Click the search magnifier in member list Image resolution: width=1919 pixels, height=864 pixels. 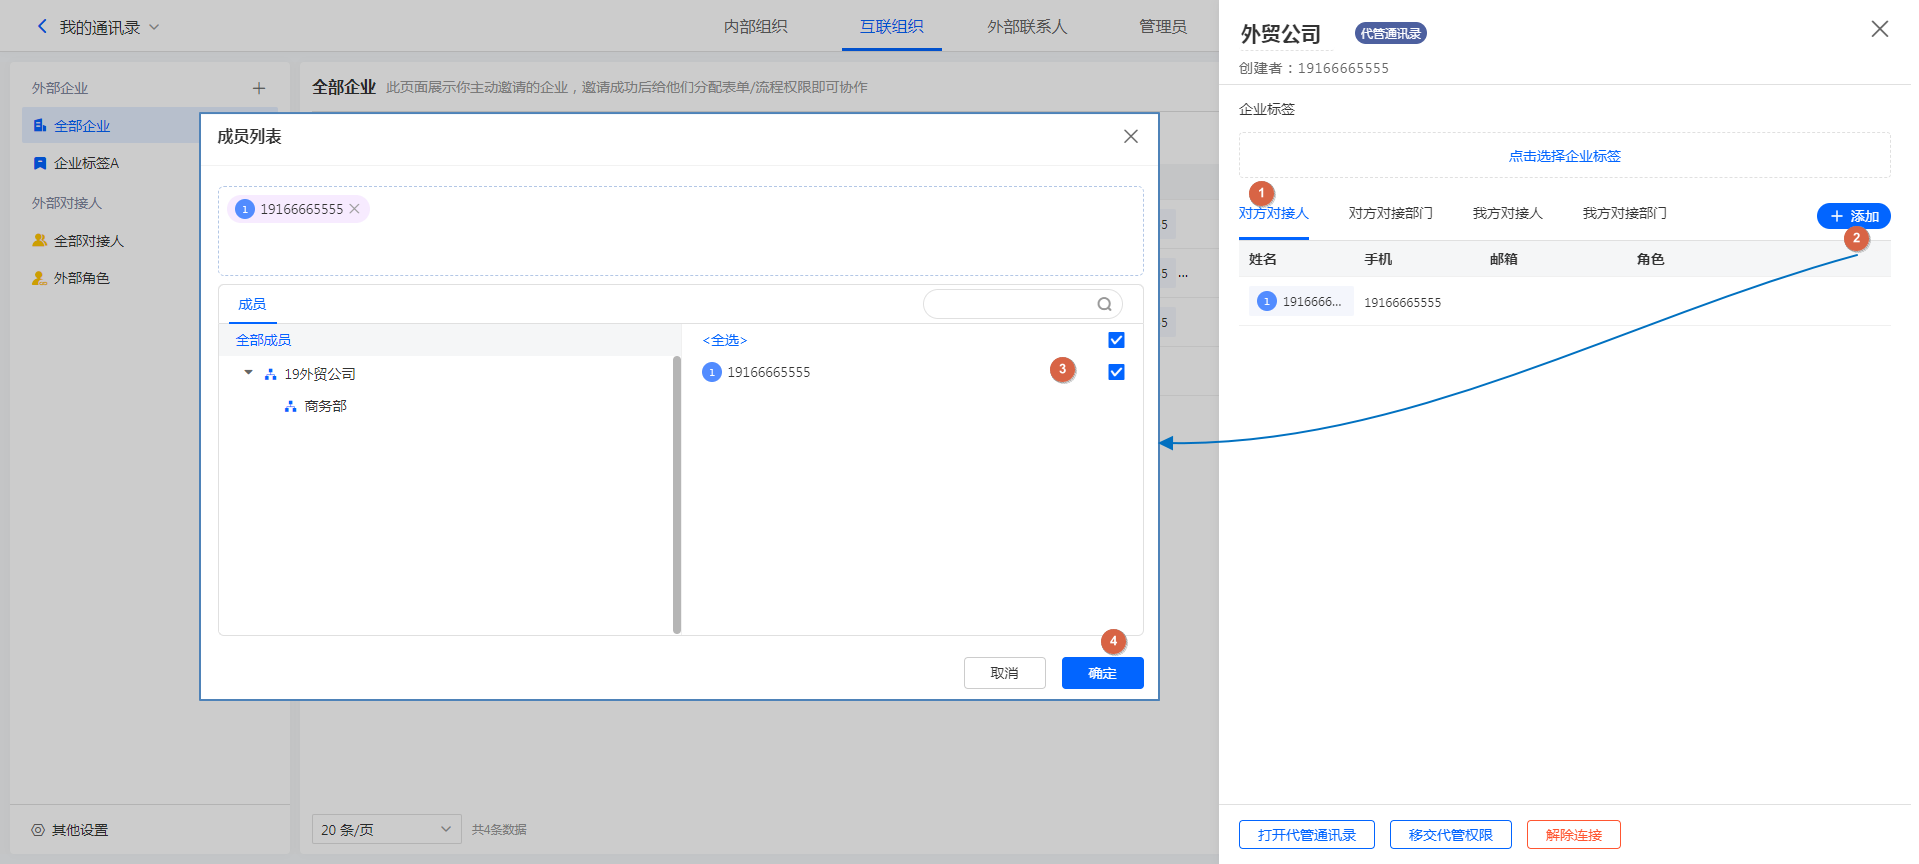click(1104, 304)
